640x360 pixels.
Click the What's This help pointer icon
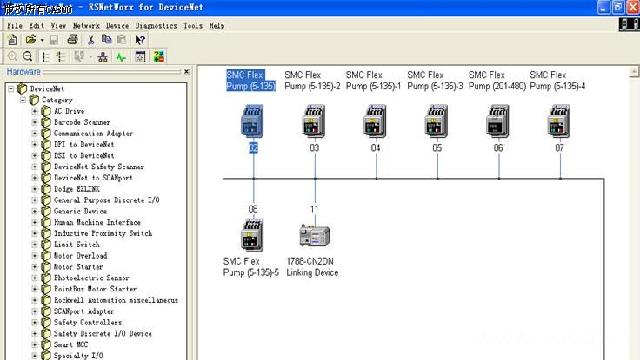140,40
